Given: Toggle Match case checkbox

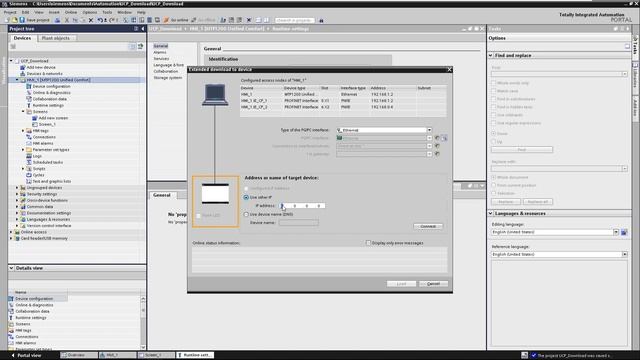Looking at the screenshot, I should click(493, 91).
